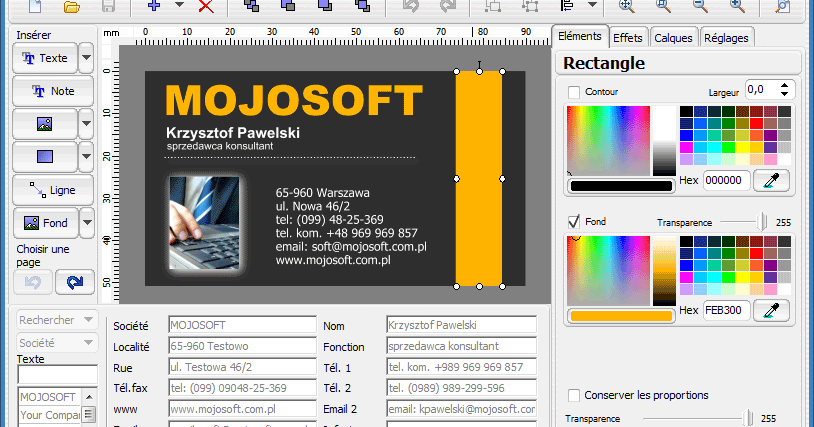Undo the last action in top toolbar
Screen dimensions: 814x427
(x=410, y=6)
